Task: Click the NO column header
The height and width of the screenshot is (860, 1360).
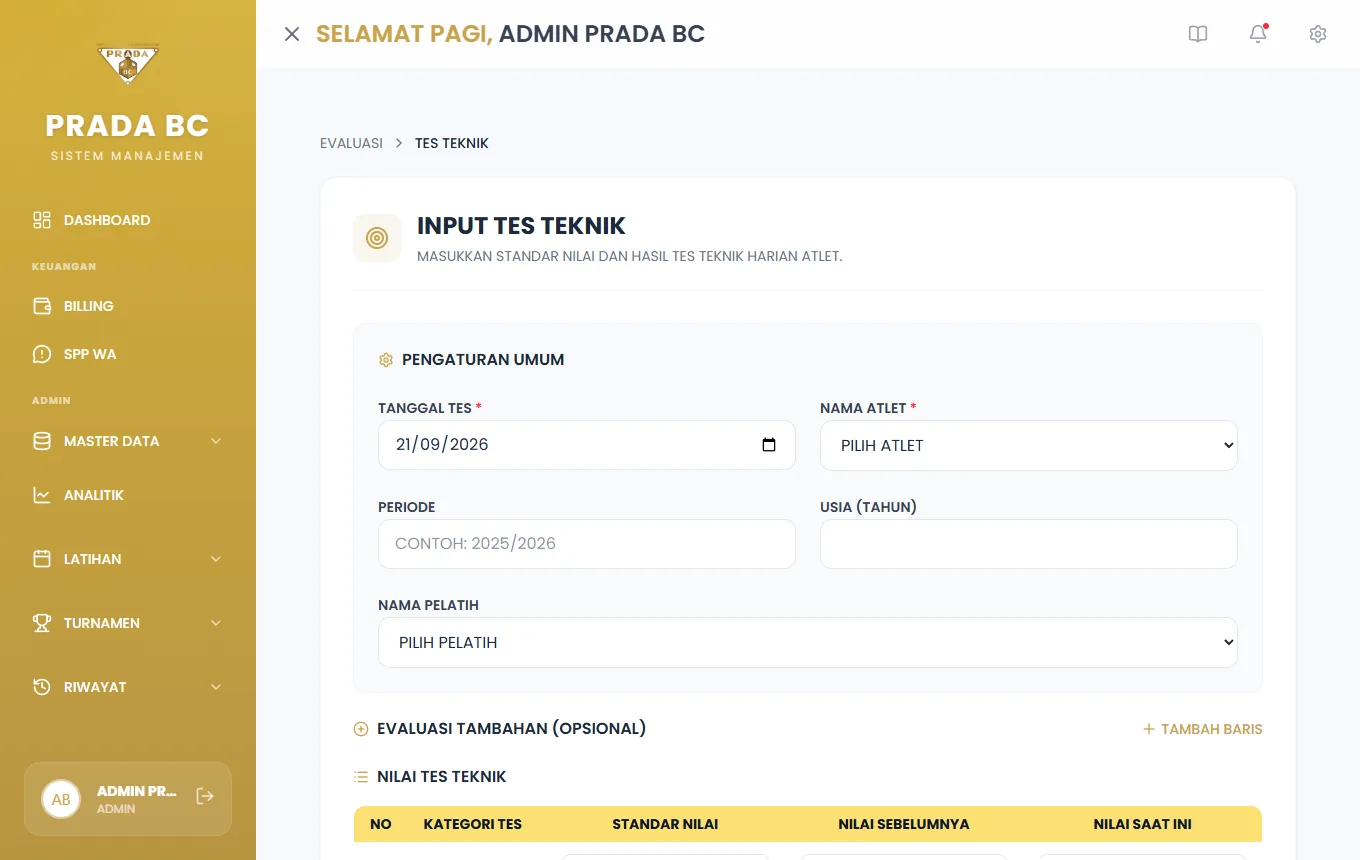Action: (381, 824)
